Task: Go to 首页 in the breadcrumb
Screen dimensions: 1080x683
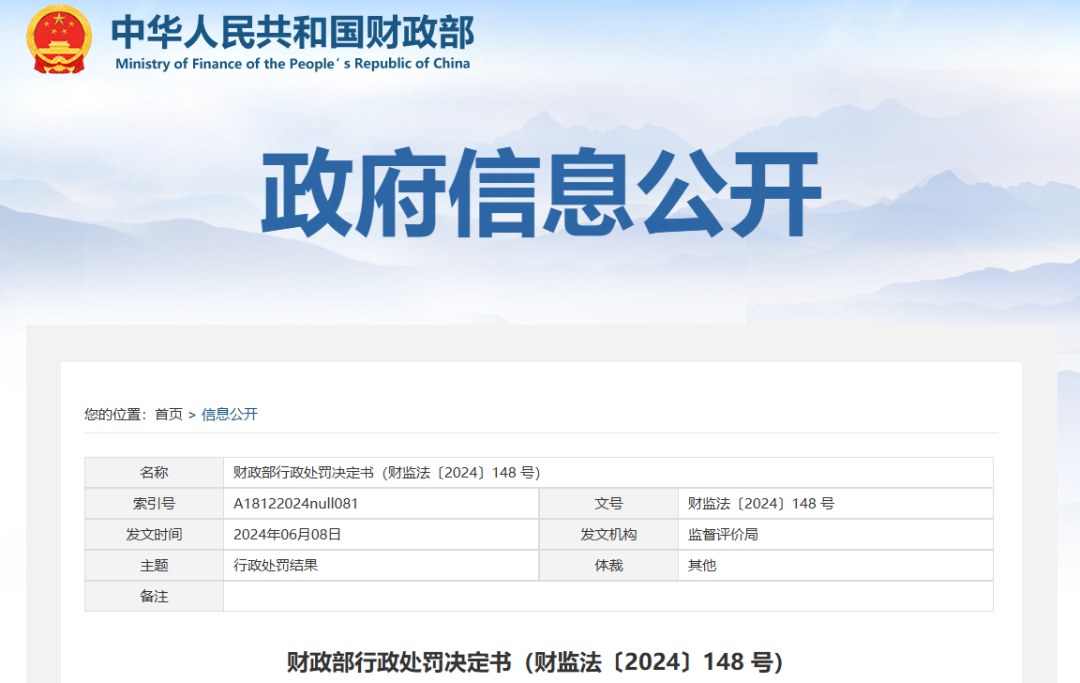Action: coord(168,414)
